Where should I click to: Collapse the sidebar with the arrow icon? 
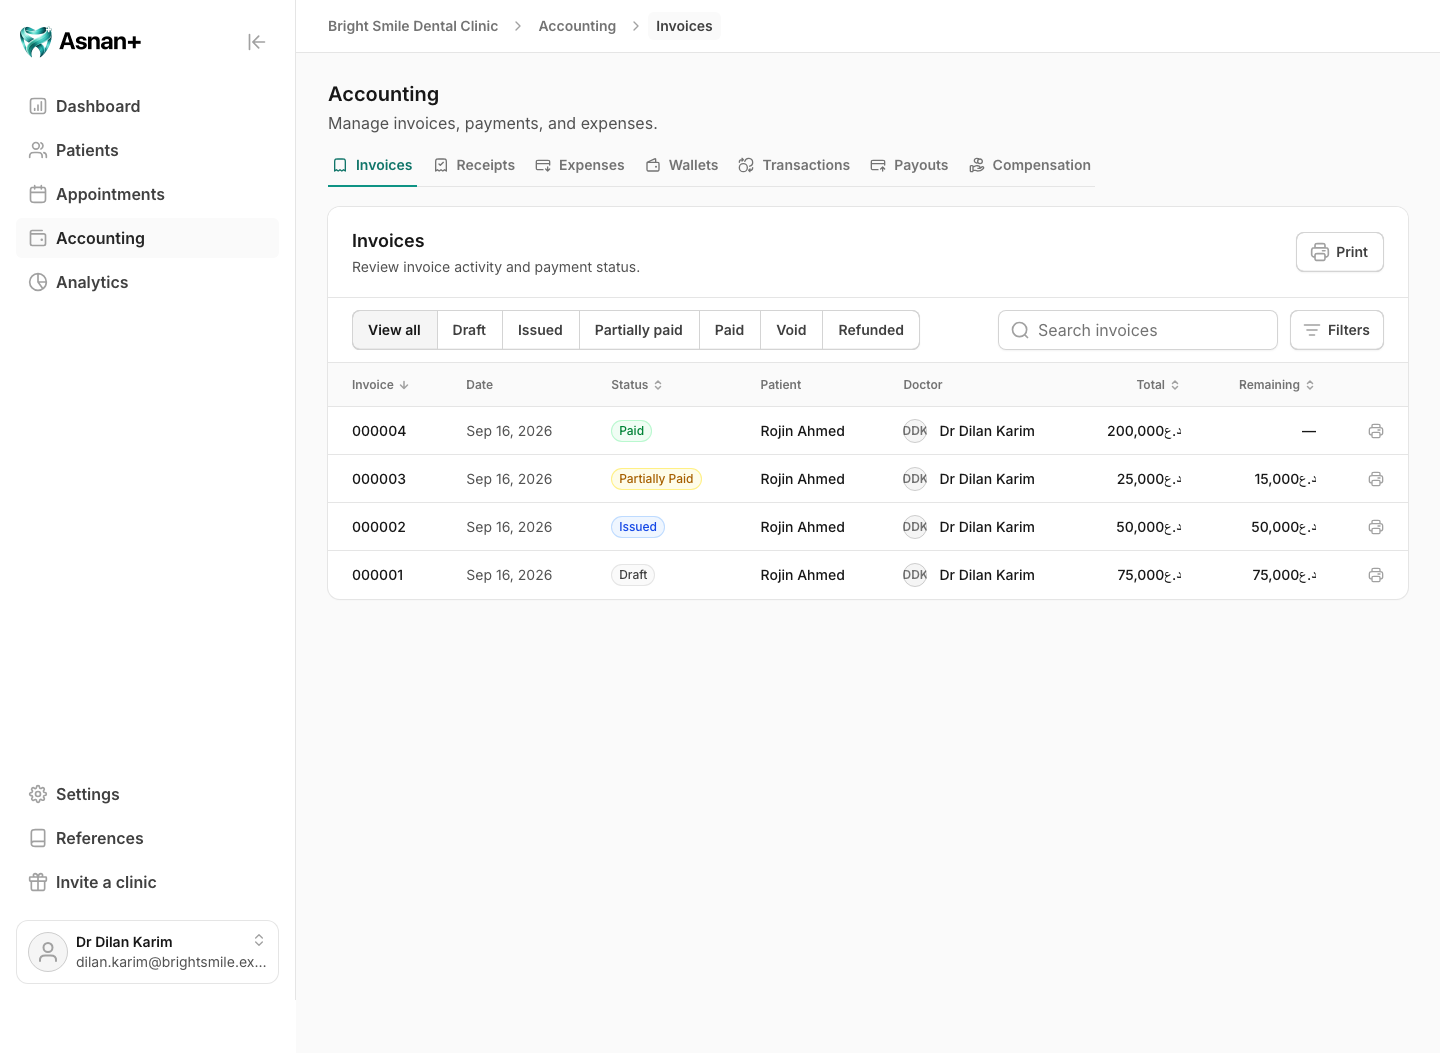coord(257,41)
